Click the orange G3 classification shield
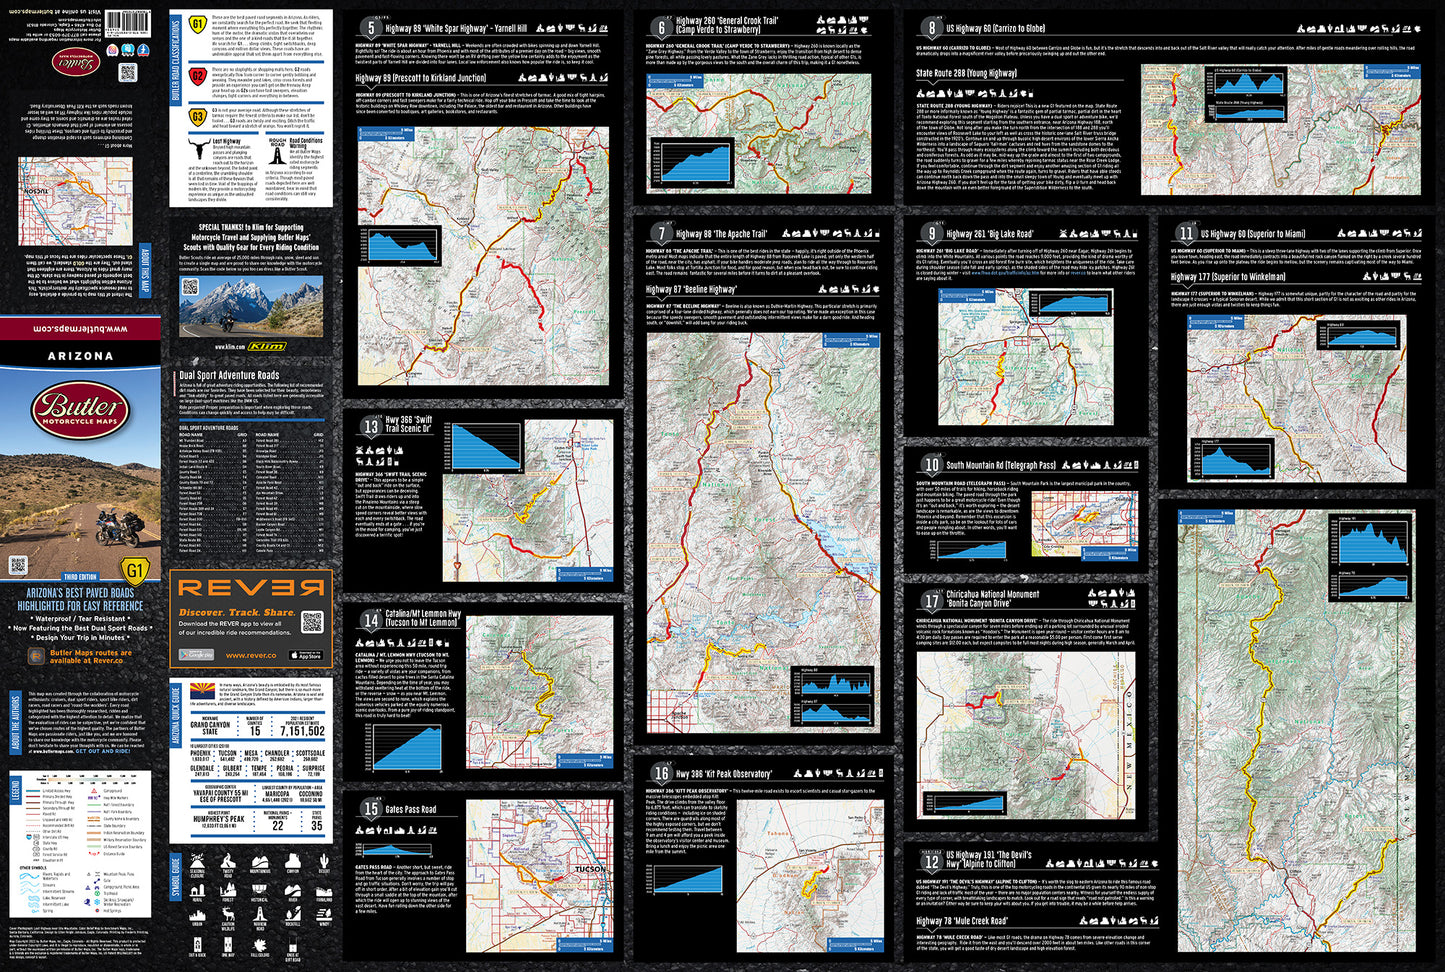The image size is (1445, 972). [x=198, y=117]
